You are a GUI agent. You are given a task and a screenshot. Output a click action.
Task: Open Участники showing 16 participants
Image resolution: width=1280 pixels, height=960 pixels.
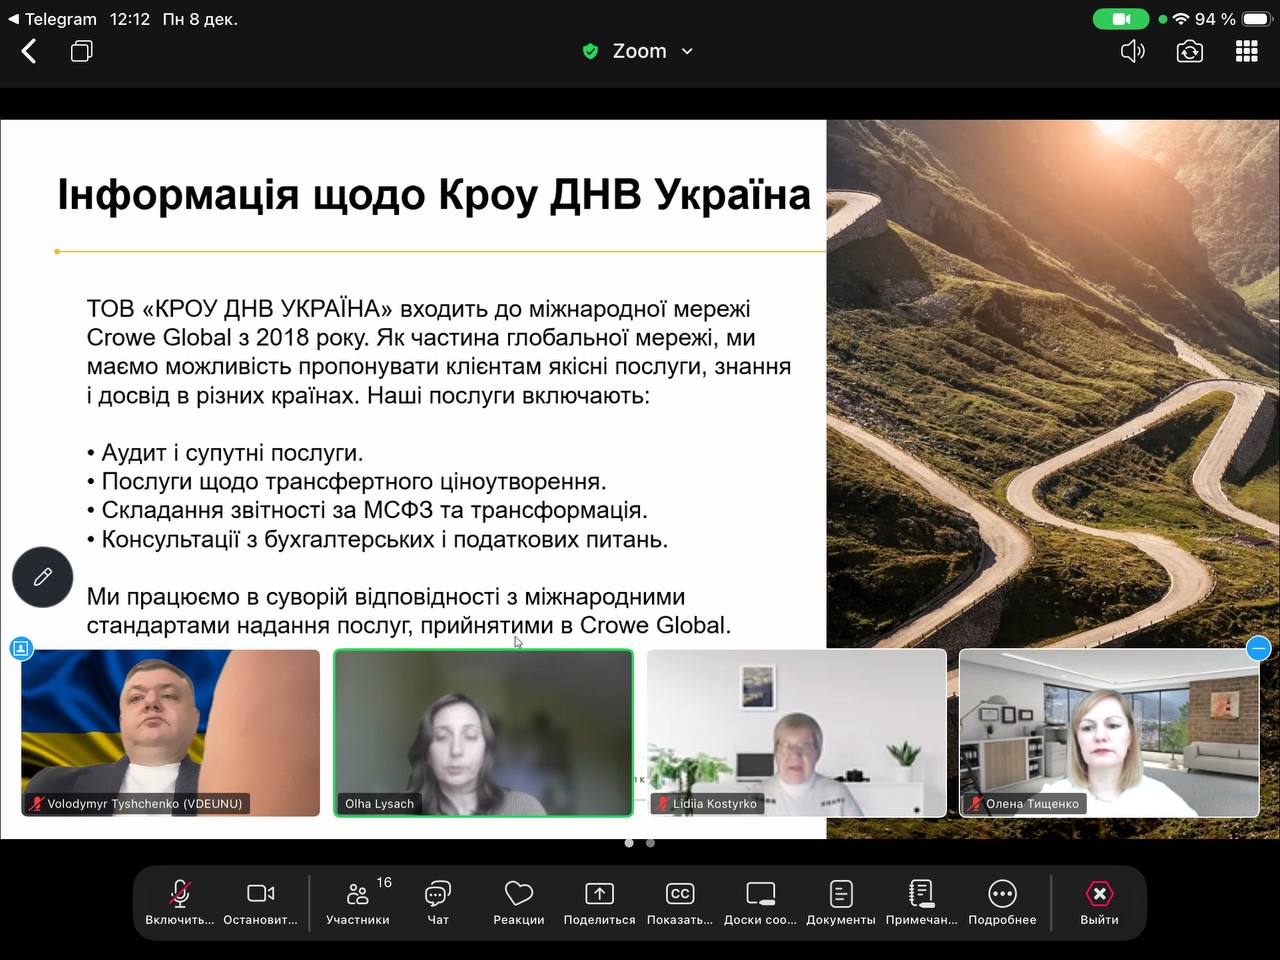point(357,900)
